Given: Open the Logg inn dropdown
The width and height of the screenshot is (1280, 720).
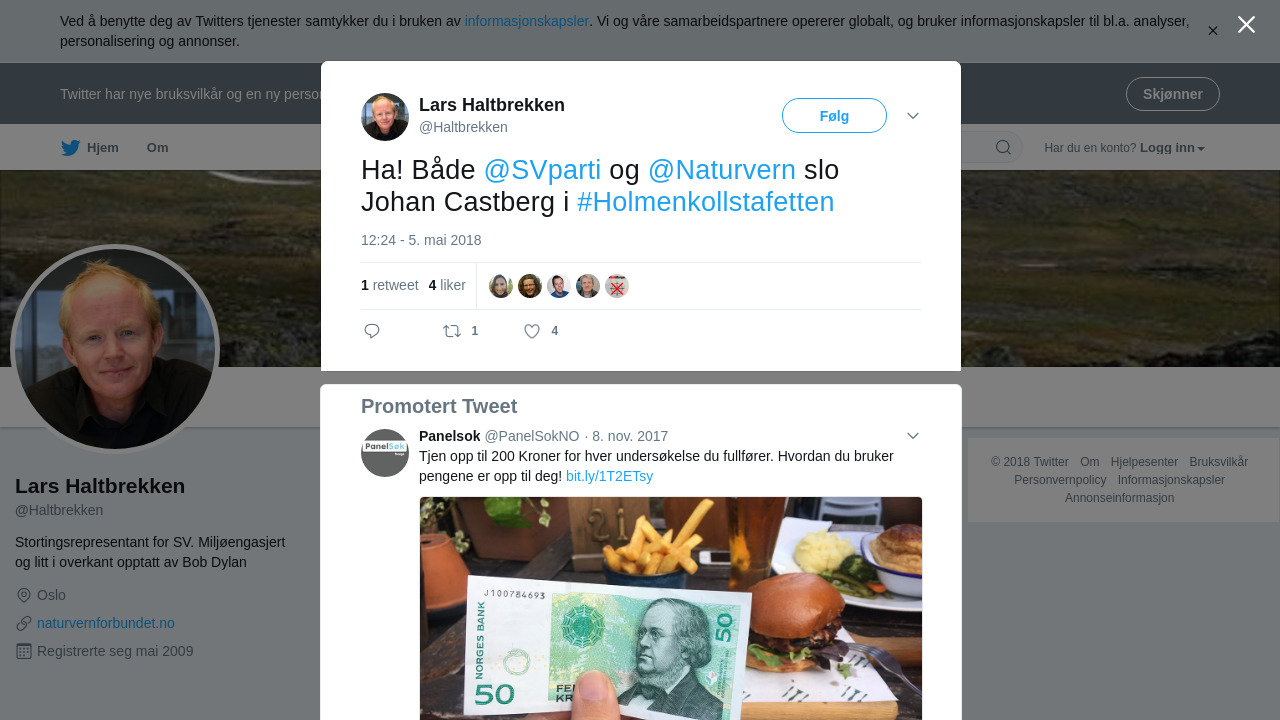Looking at the screenshot, I should click(1172, 148).
